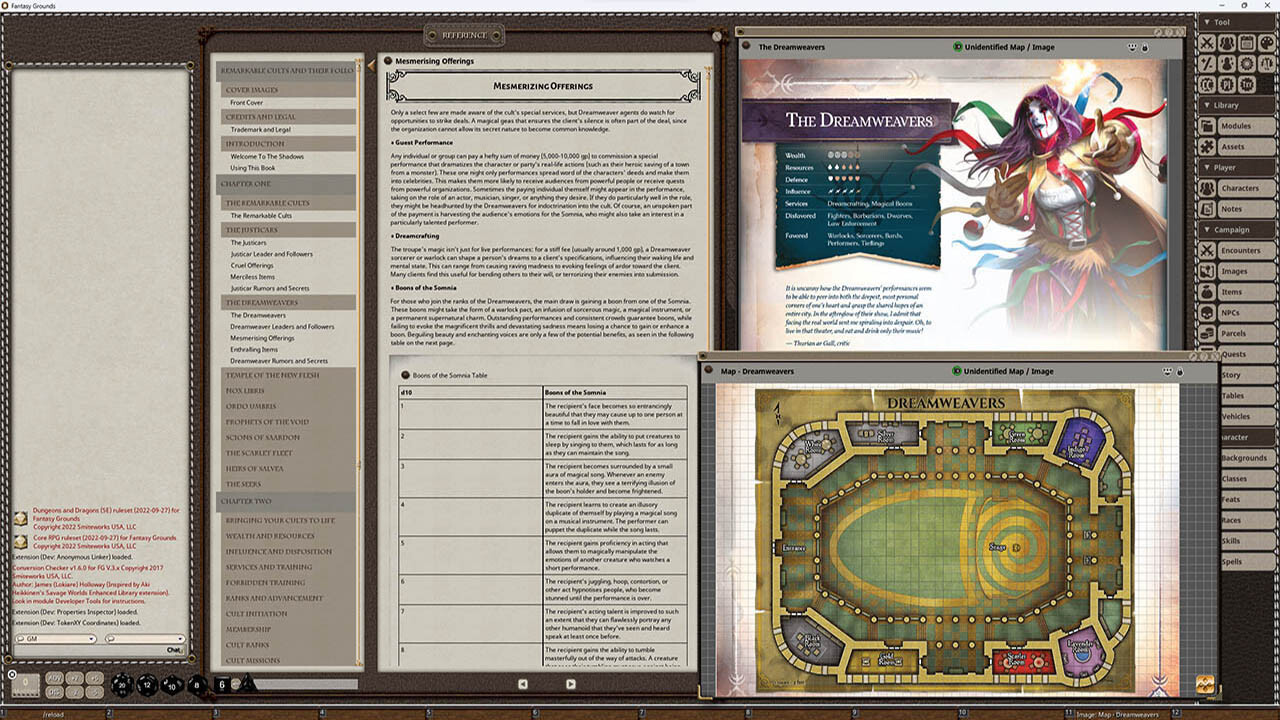The image size is (1280, 720).
Task: Select the crossed swords icon in Tool panel
Action: click(x=1207, y=42)
